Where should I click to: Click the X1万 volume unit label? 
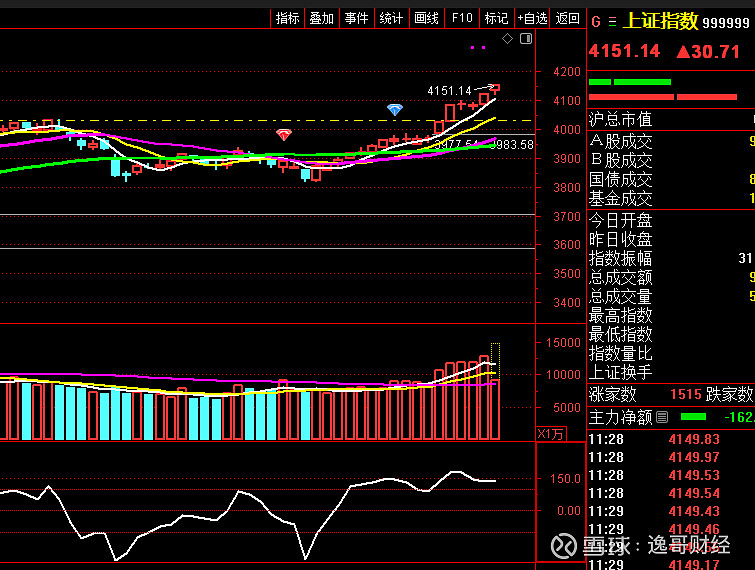[x=550, y=433]
